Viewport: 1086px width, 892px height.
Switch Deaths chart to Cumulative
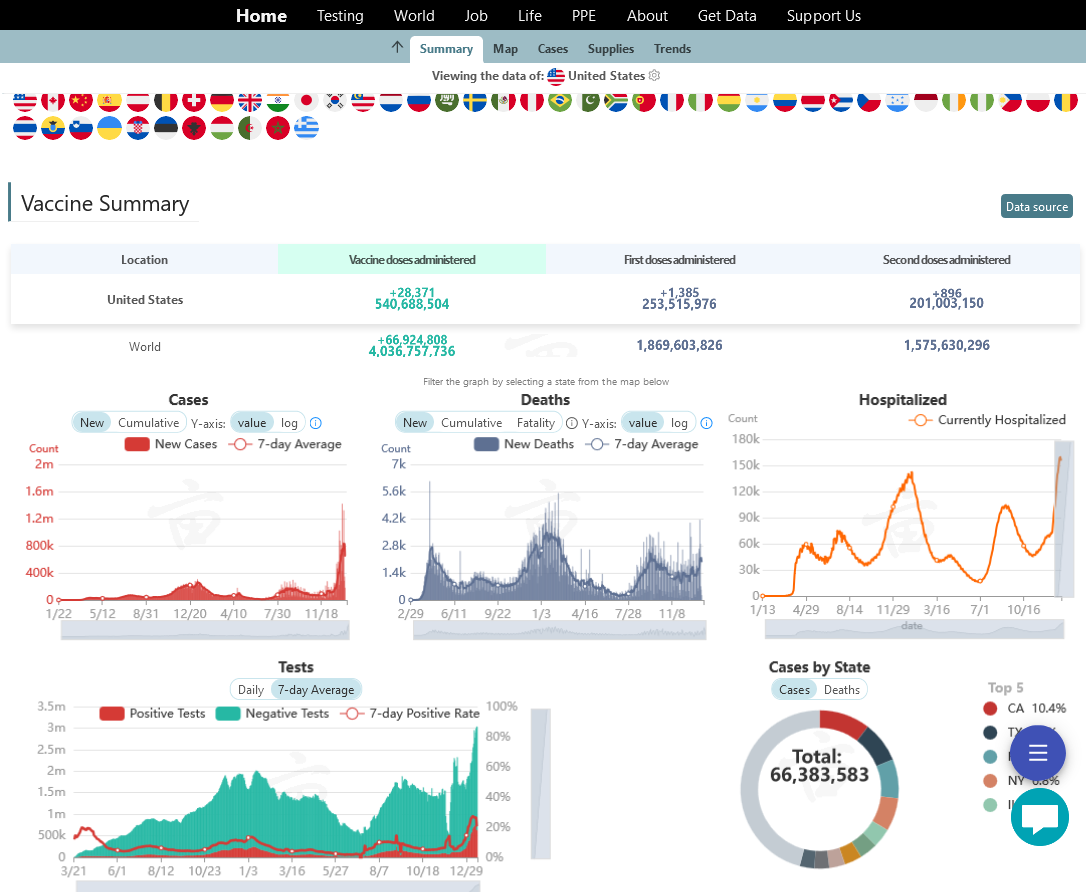tap(472, 422)
